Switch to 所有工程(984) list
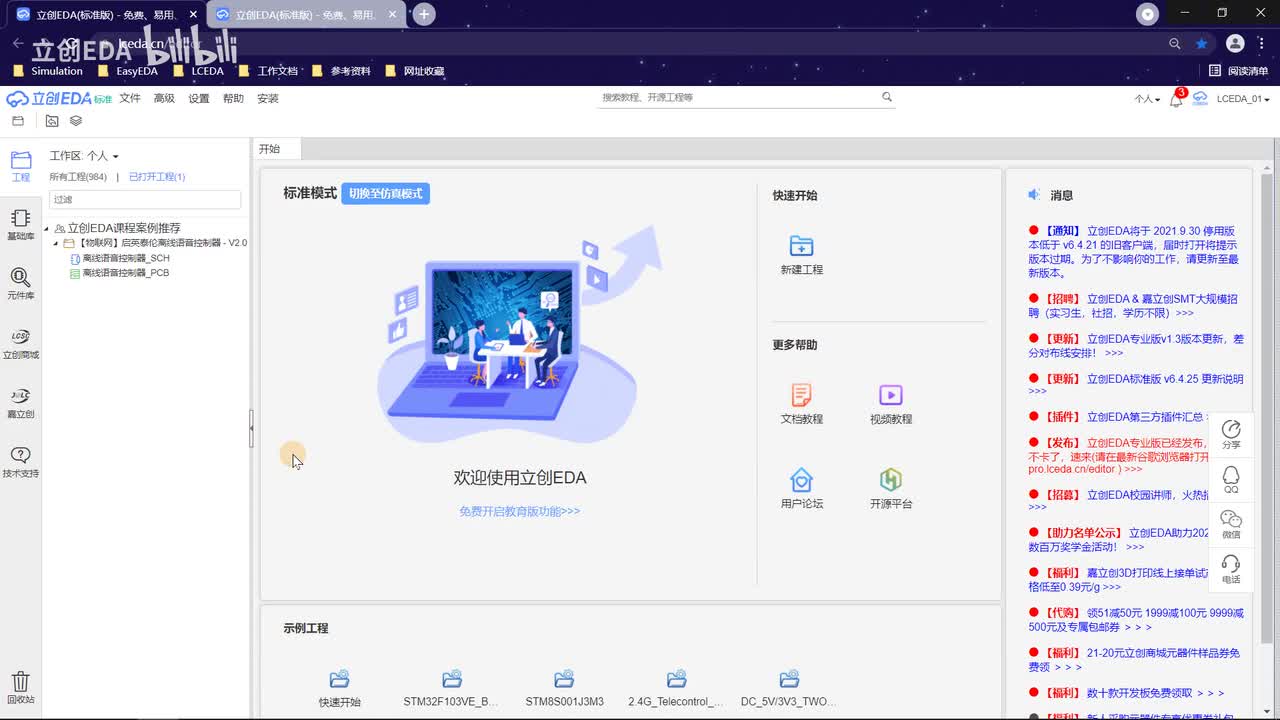The height and width of the screenshot is (720, 1280). coord(78,177)
